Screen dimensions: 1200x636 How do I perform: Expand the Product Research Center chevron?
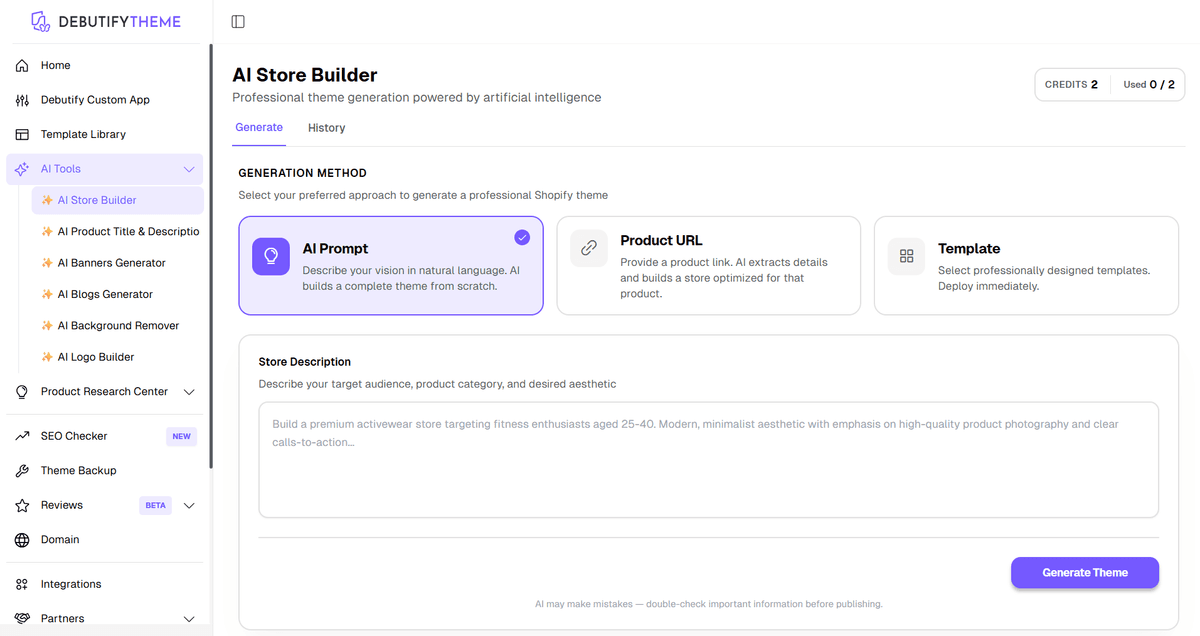point(189,392)
